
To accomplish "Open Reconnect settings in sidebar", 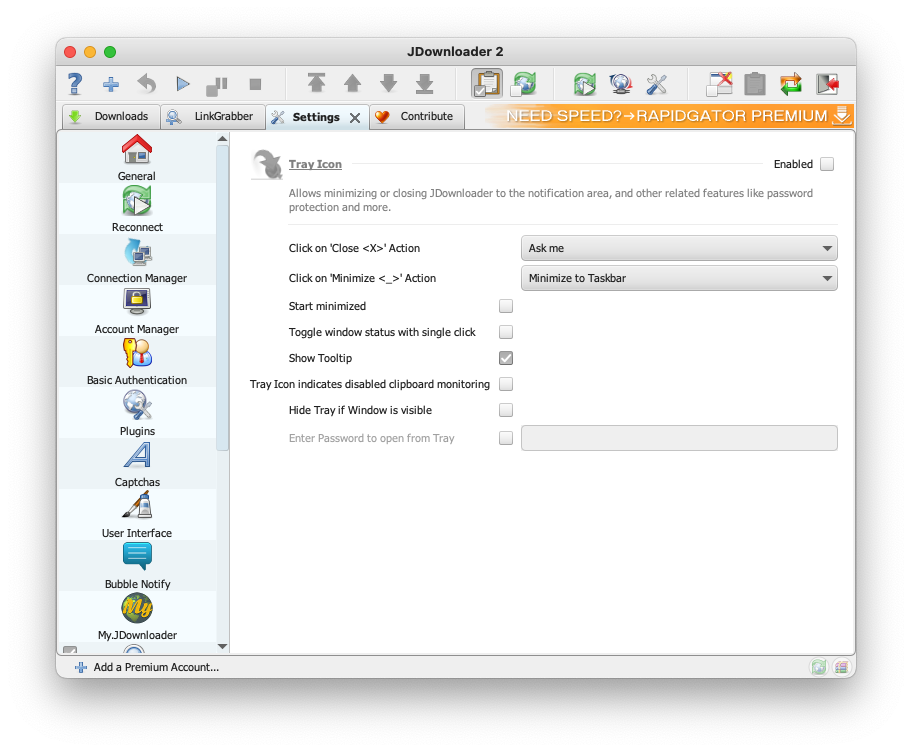I will click(137, 209).
